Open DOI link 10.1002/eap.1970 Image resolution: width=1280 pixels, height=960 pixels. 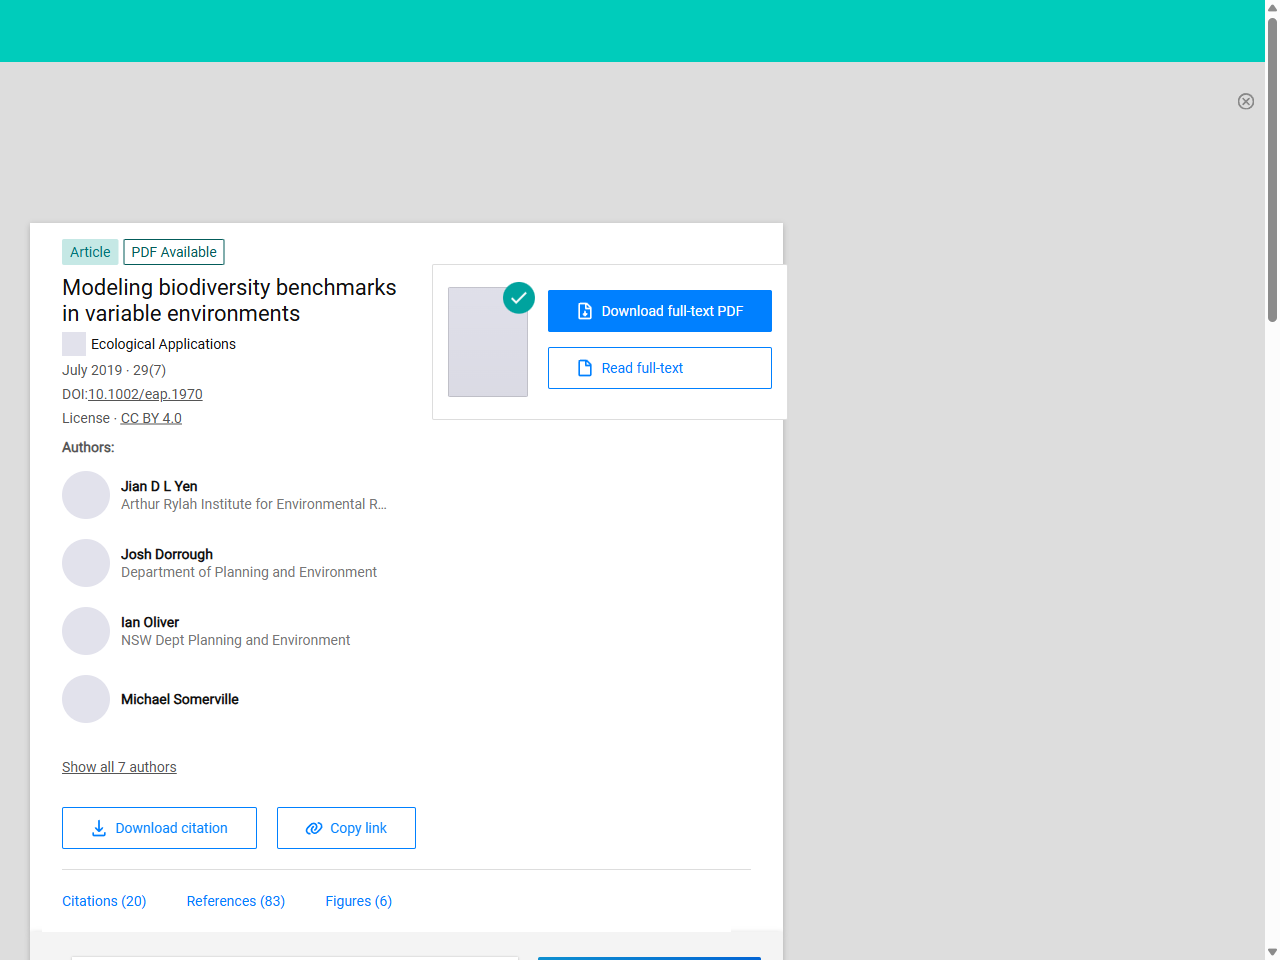tap(145, 394)
